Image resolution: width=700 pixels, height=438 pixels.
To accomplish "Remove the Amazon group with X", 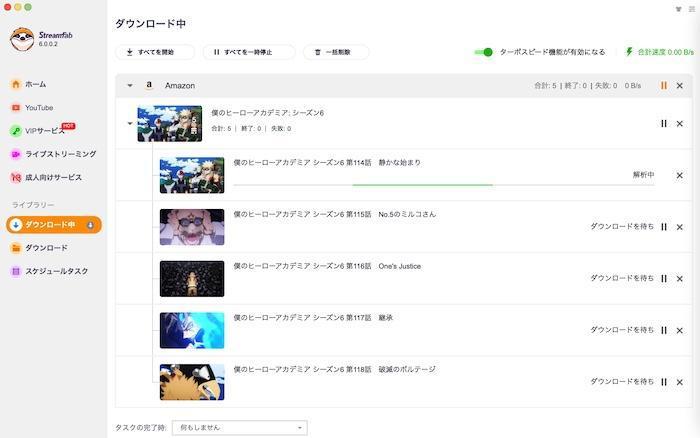I will click(679, 85).
